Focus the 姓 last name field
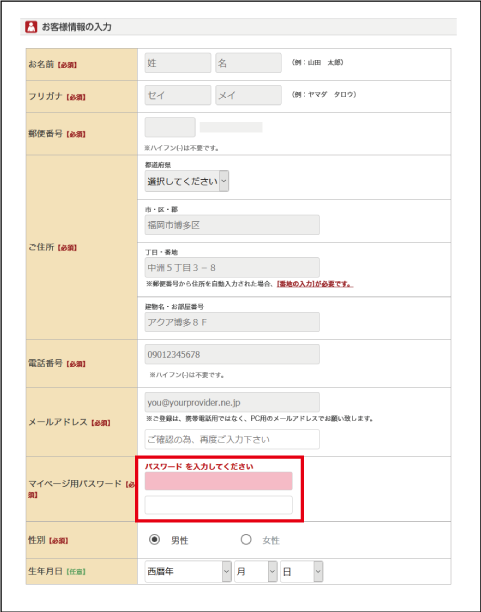Image resolution: width=481 pixels, height=612 pixels. [178, 63]
